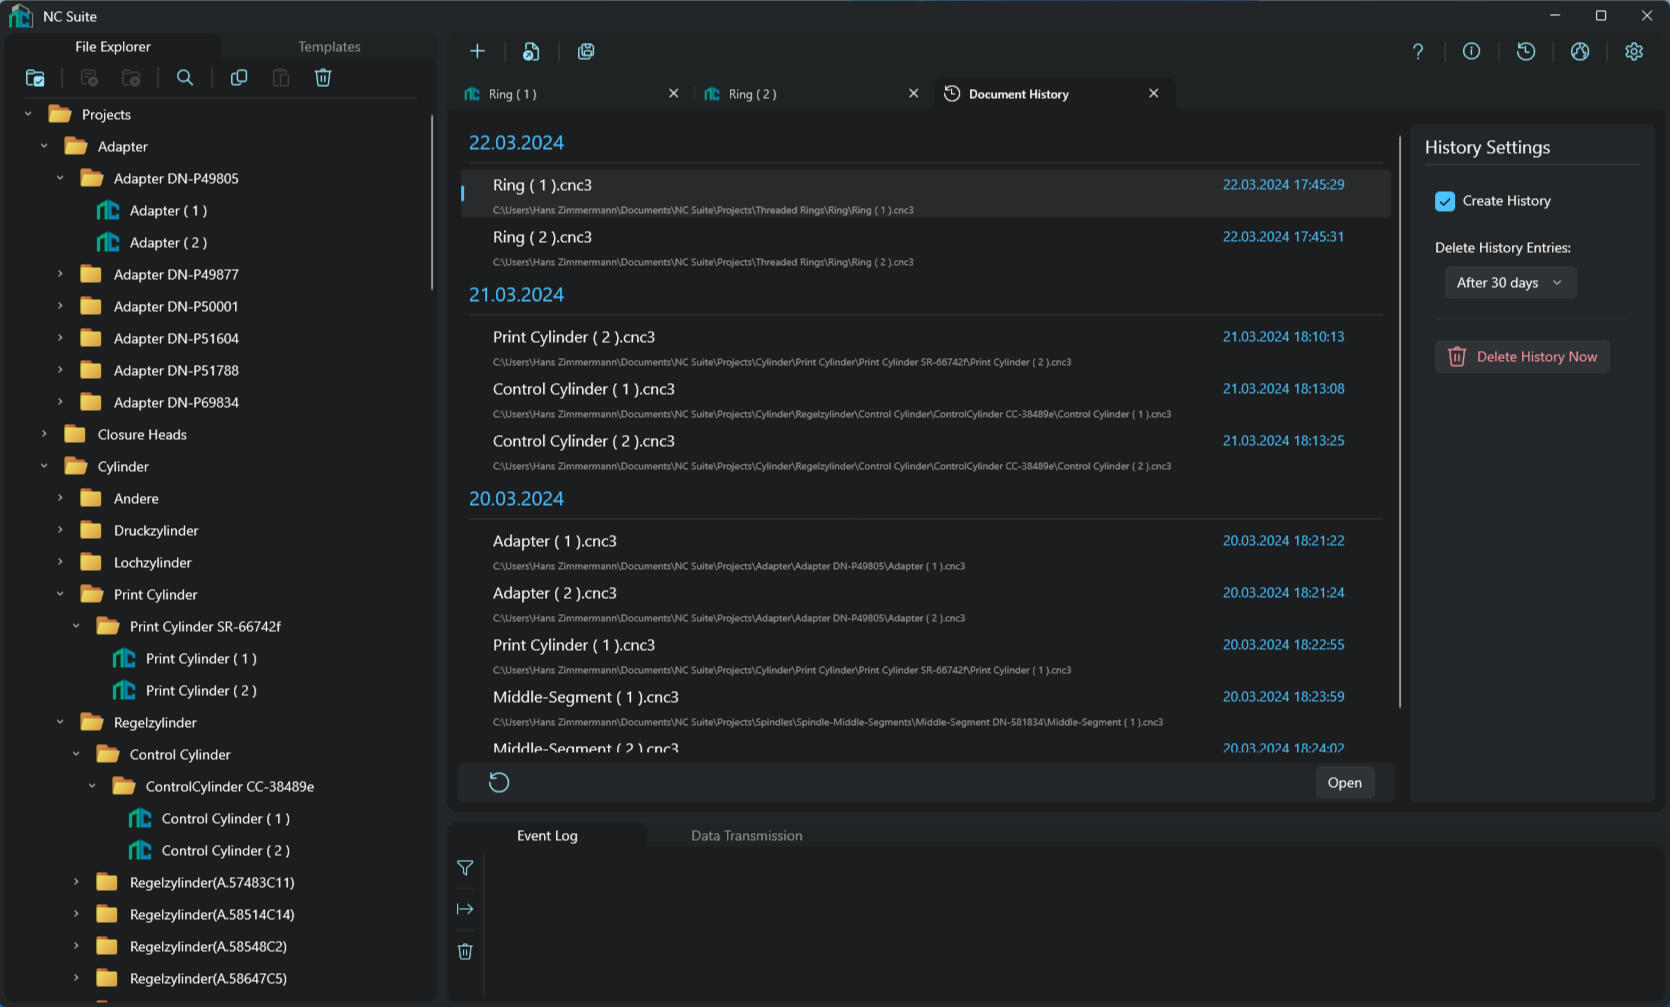
Task: Open the settings gear icon
Action: 1633,52
